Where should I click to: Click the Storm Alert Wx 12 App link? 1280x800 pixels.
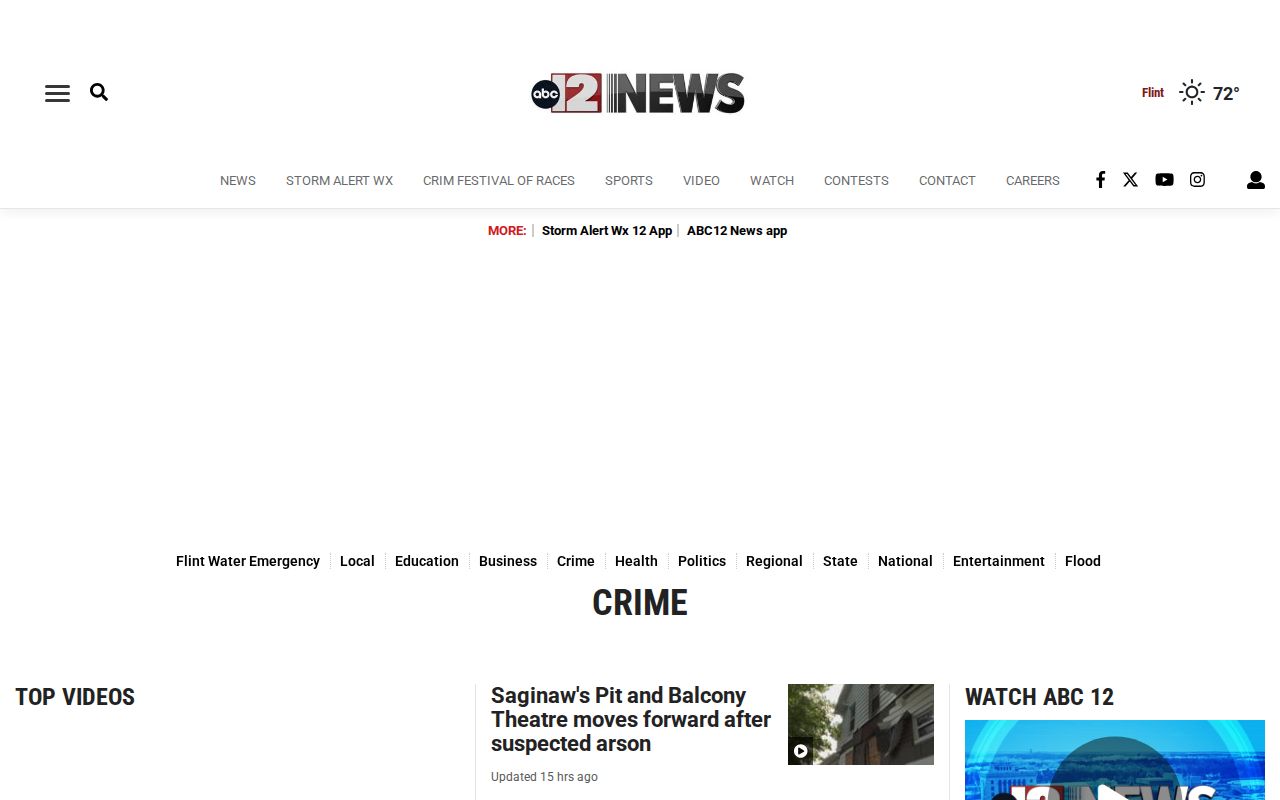coord(607,231)
